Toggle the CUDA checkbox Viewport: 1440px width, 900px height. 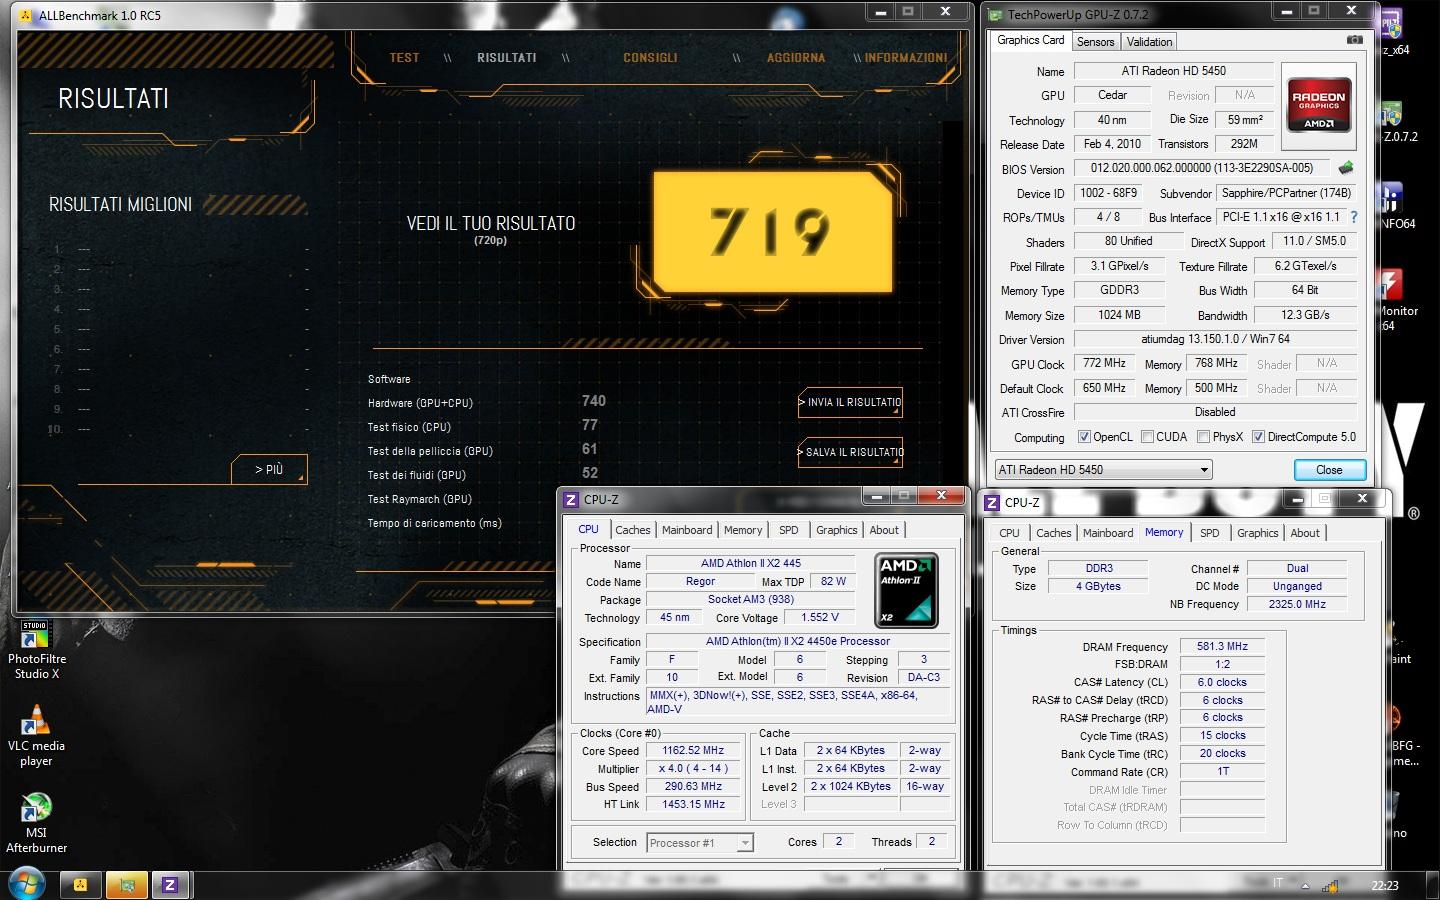1148,437
